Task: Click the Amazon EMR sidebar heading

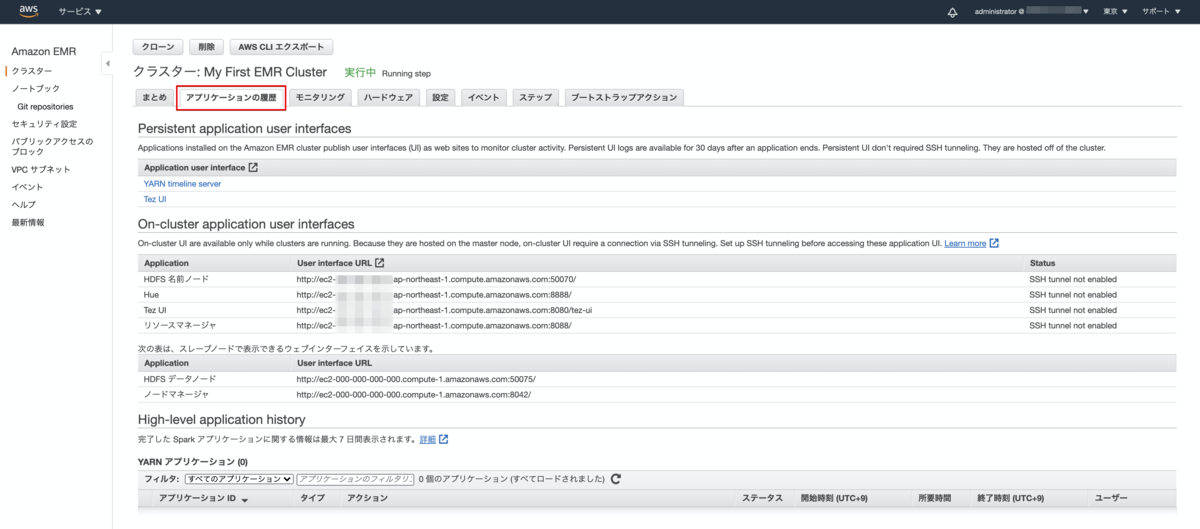Action: click(x=43, y=51)
